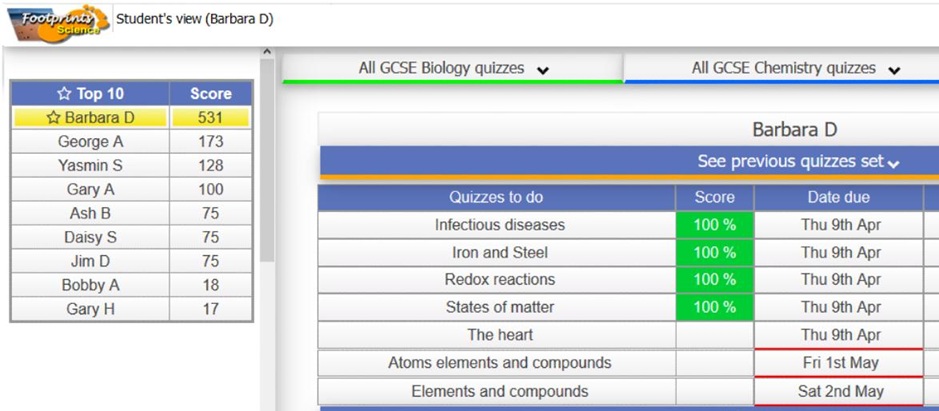Image resolution: width=939 pixels, height=411 pixels.
Task: Open the Elements and compounds quiz
Action: (499, 391)
